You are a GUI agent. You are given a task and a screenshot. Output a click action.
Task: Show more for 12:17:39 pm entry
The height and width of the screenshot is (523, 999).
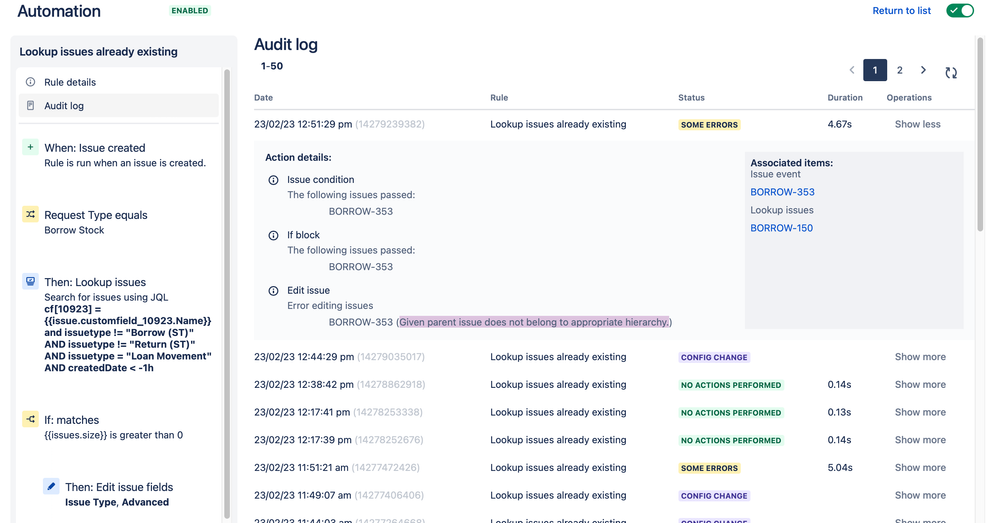[x=920, y=440]
